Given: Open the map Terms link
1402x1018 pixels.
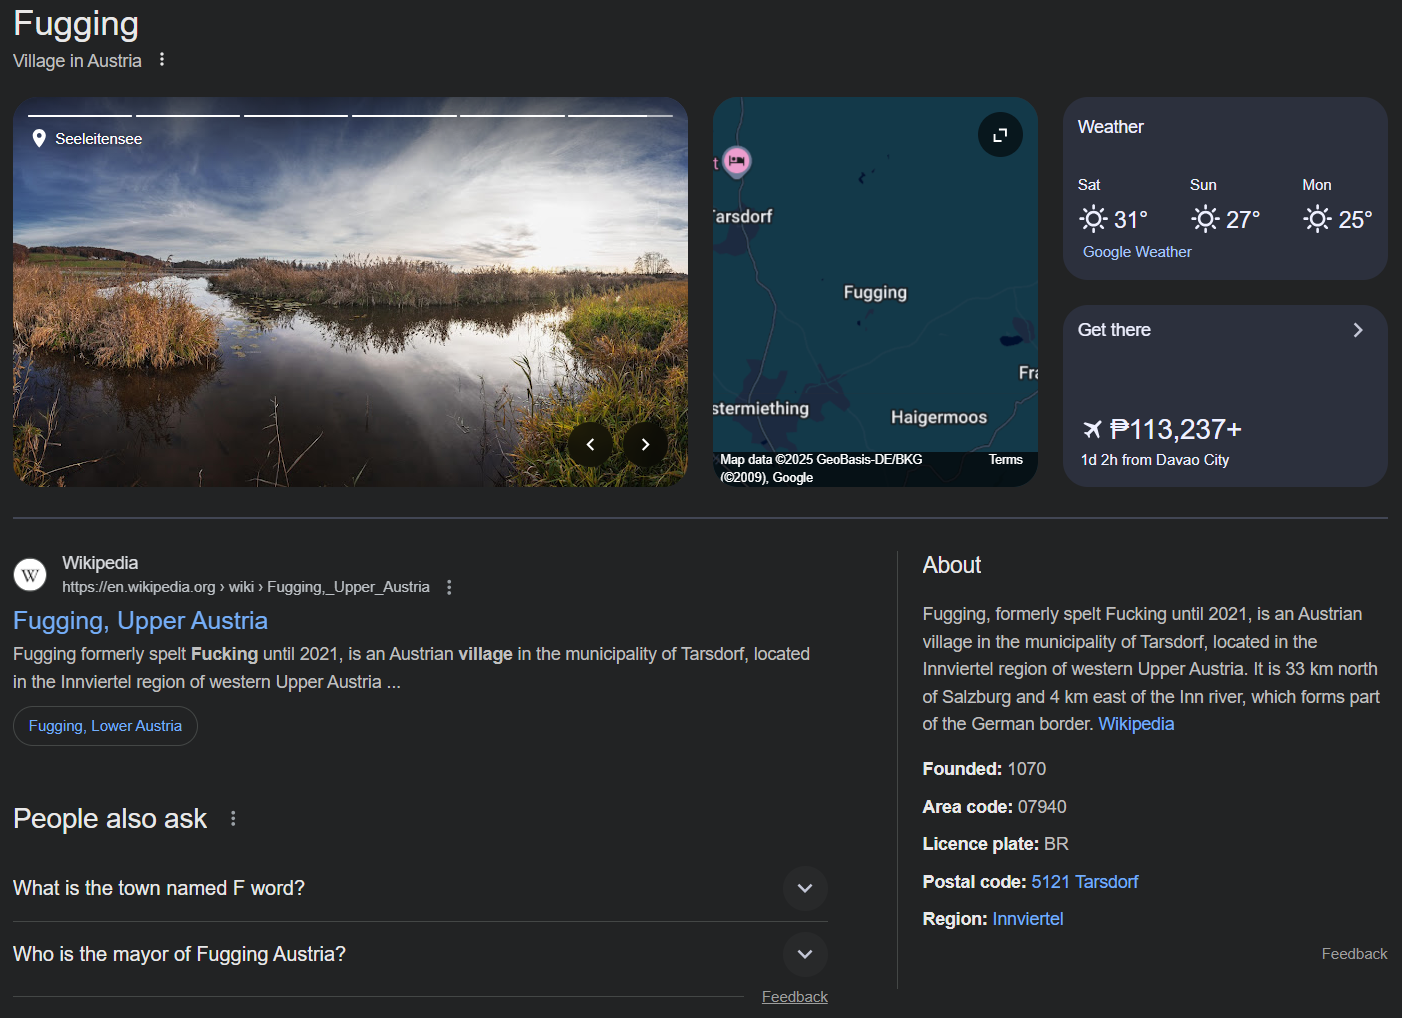Looking at the screenshot, I should 1005,460.
